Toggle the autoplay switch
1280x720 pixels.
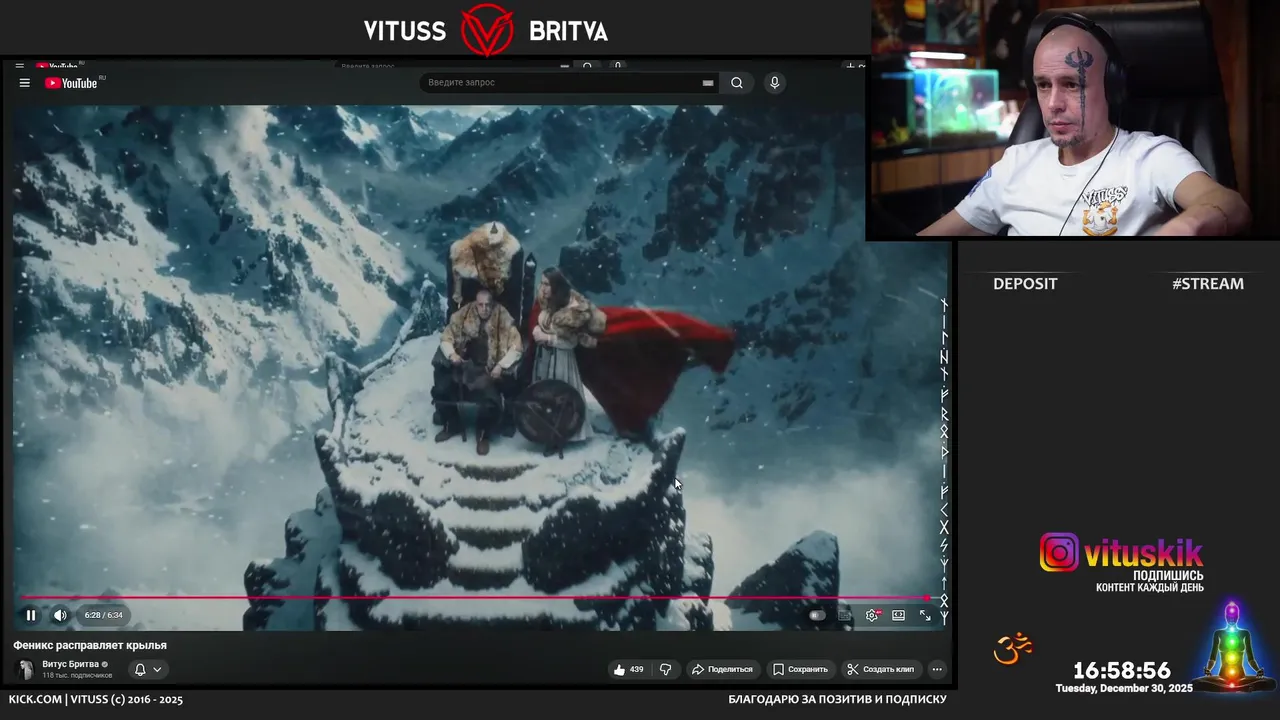(817, 615)
